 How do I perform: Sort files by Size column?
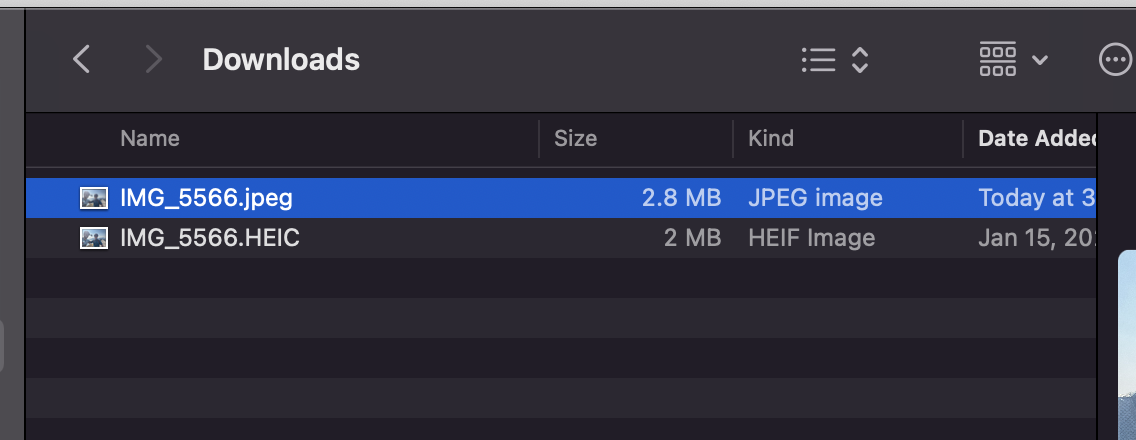tap(575, 138)
